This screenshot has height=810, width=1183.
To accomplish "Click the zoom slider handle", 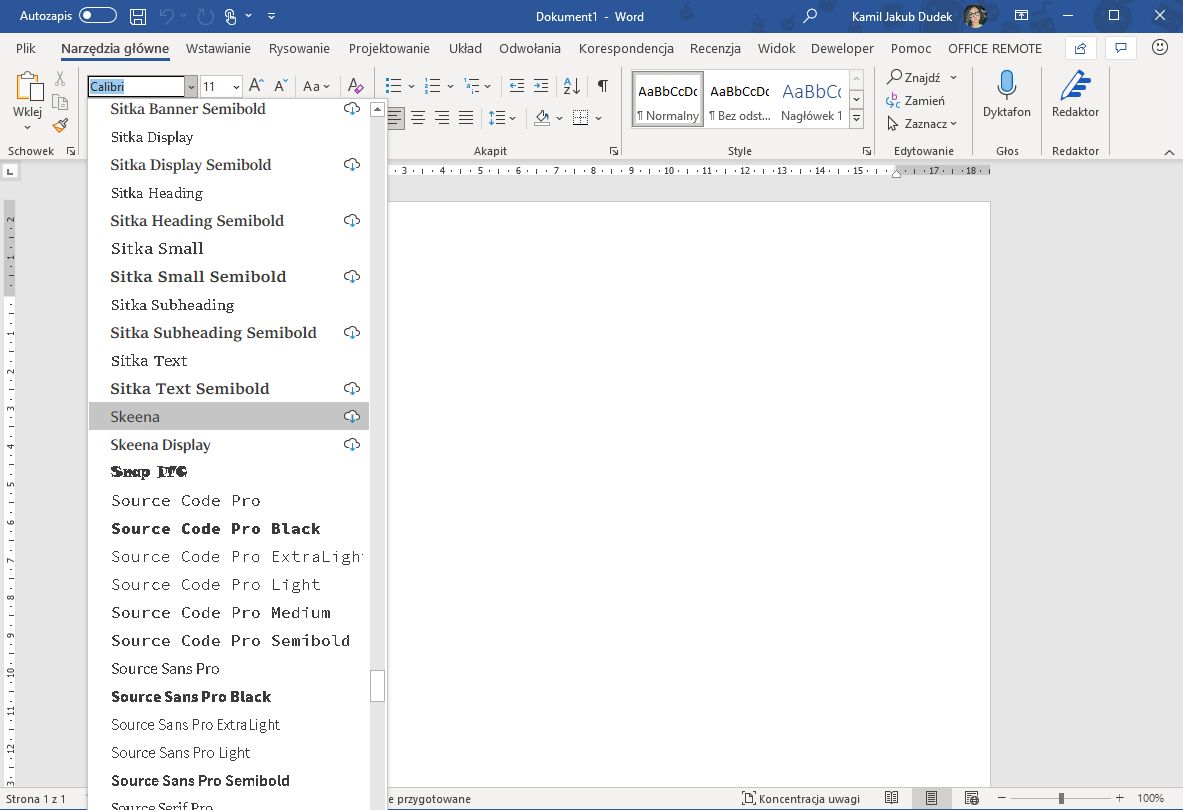I will pyautogui.click(x=1061, y=798).
